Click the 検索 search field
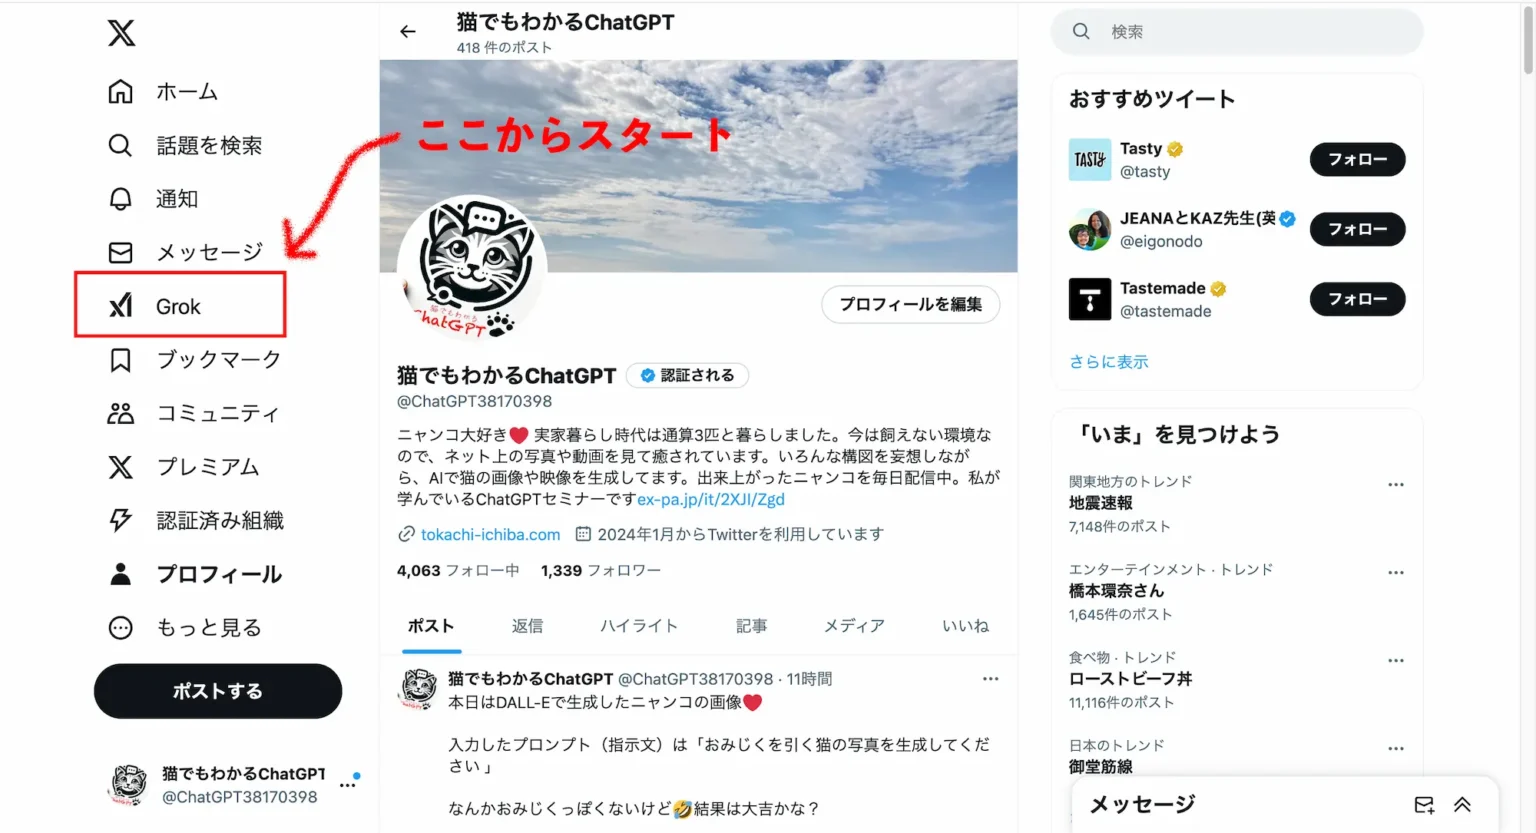This screenshot has height=833, width=1536. [x=1237, y=32]
